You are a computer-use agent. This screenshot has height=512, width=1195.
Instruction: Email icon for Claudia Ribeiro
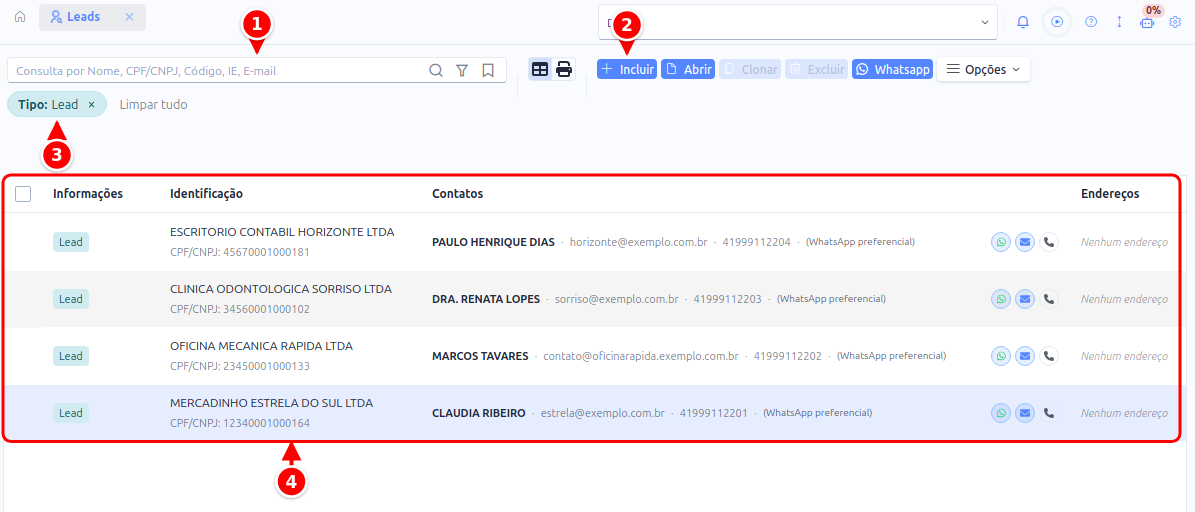pos(1025,413)
